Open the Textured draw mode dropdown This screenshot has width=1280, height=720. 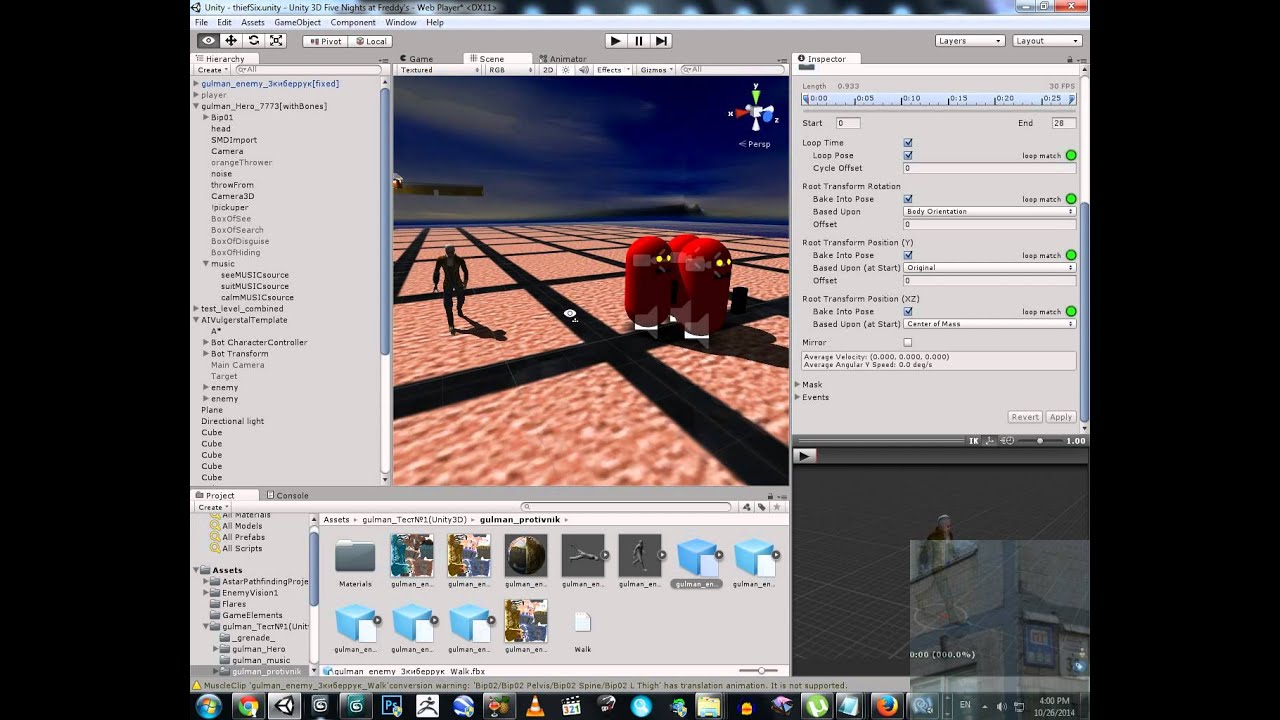point(438,70)
